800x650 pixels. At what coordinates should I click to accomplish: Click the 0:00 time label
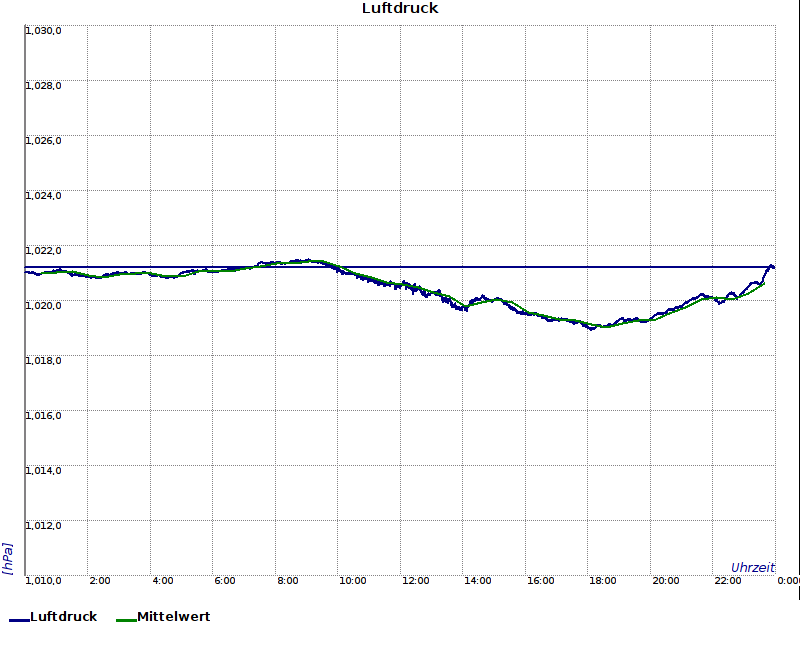click(788, 581)
